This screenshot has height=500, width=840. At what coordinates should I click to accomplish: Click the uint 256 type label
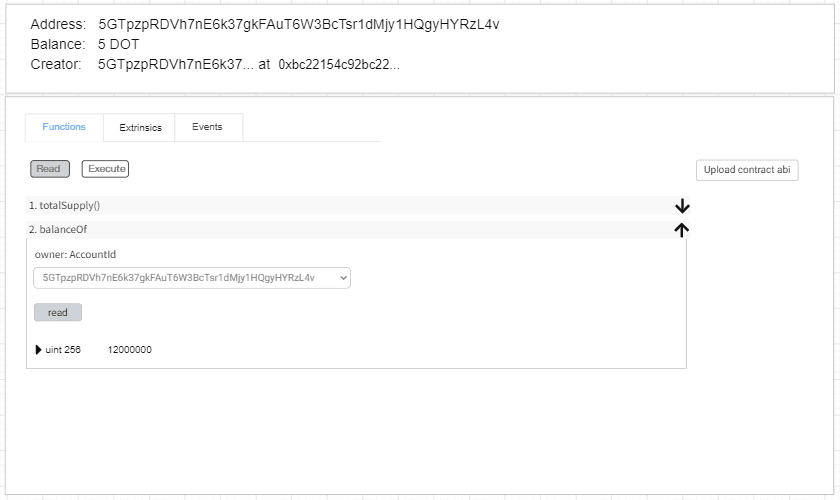coord(63,350)
